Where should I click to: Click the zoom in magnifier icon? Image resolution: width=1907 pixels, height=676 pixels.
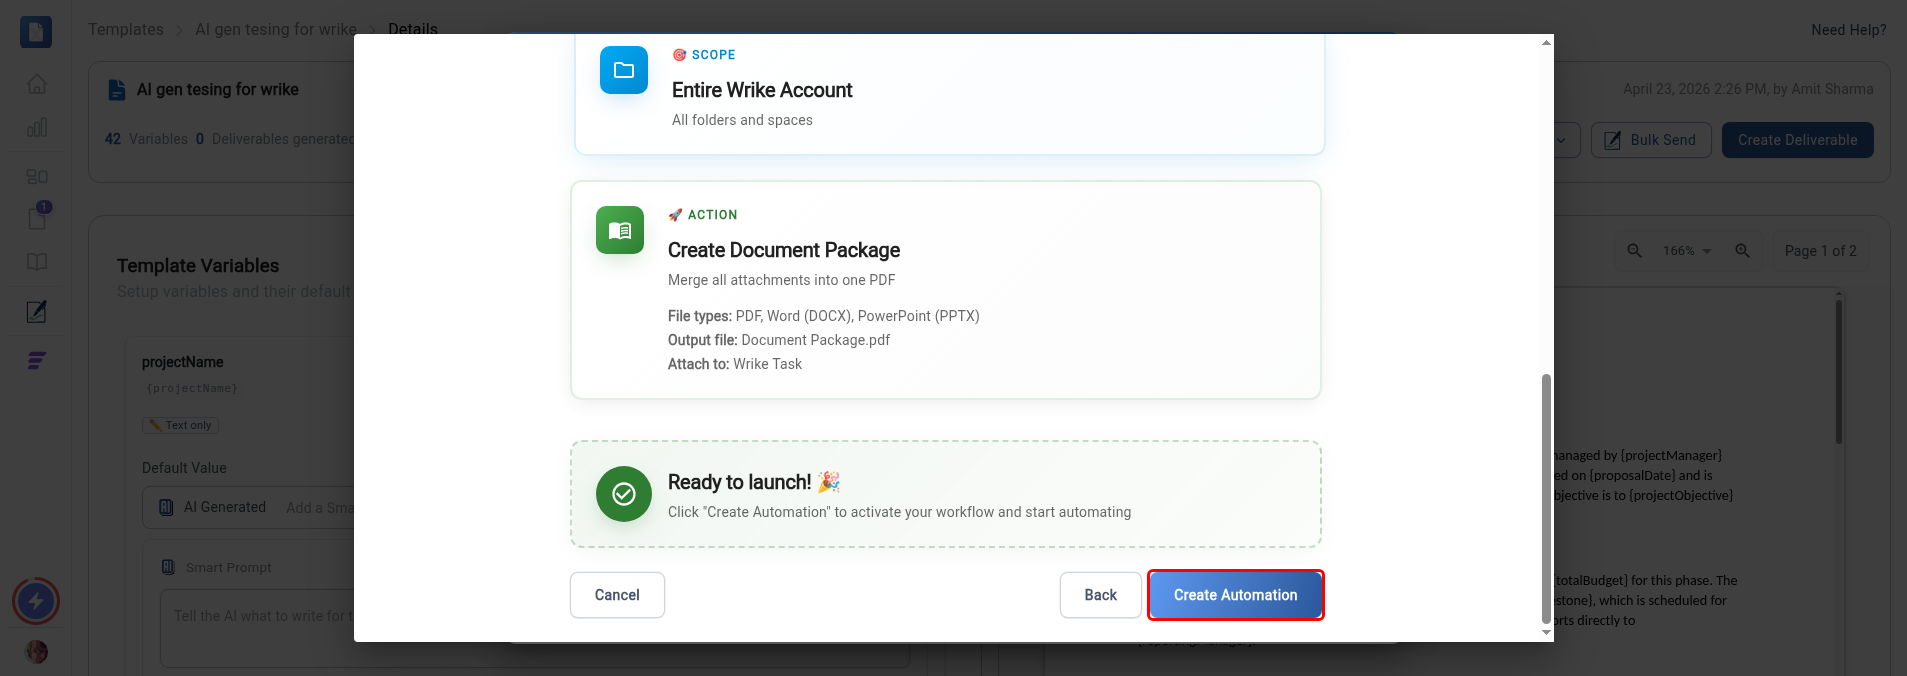(x=1742, y=251)
